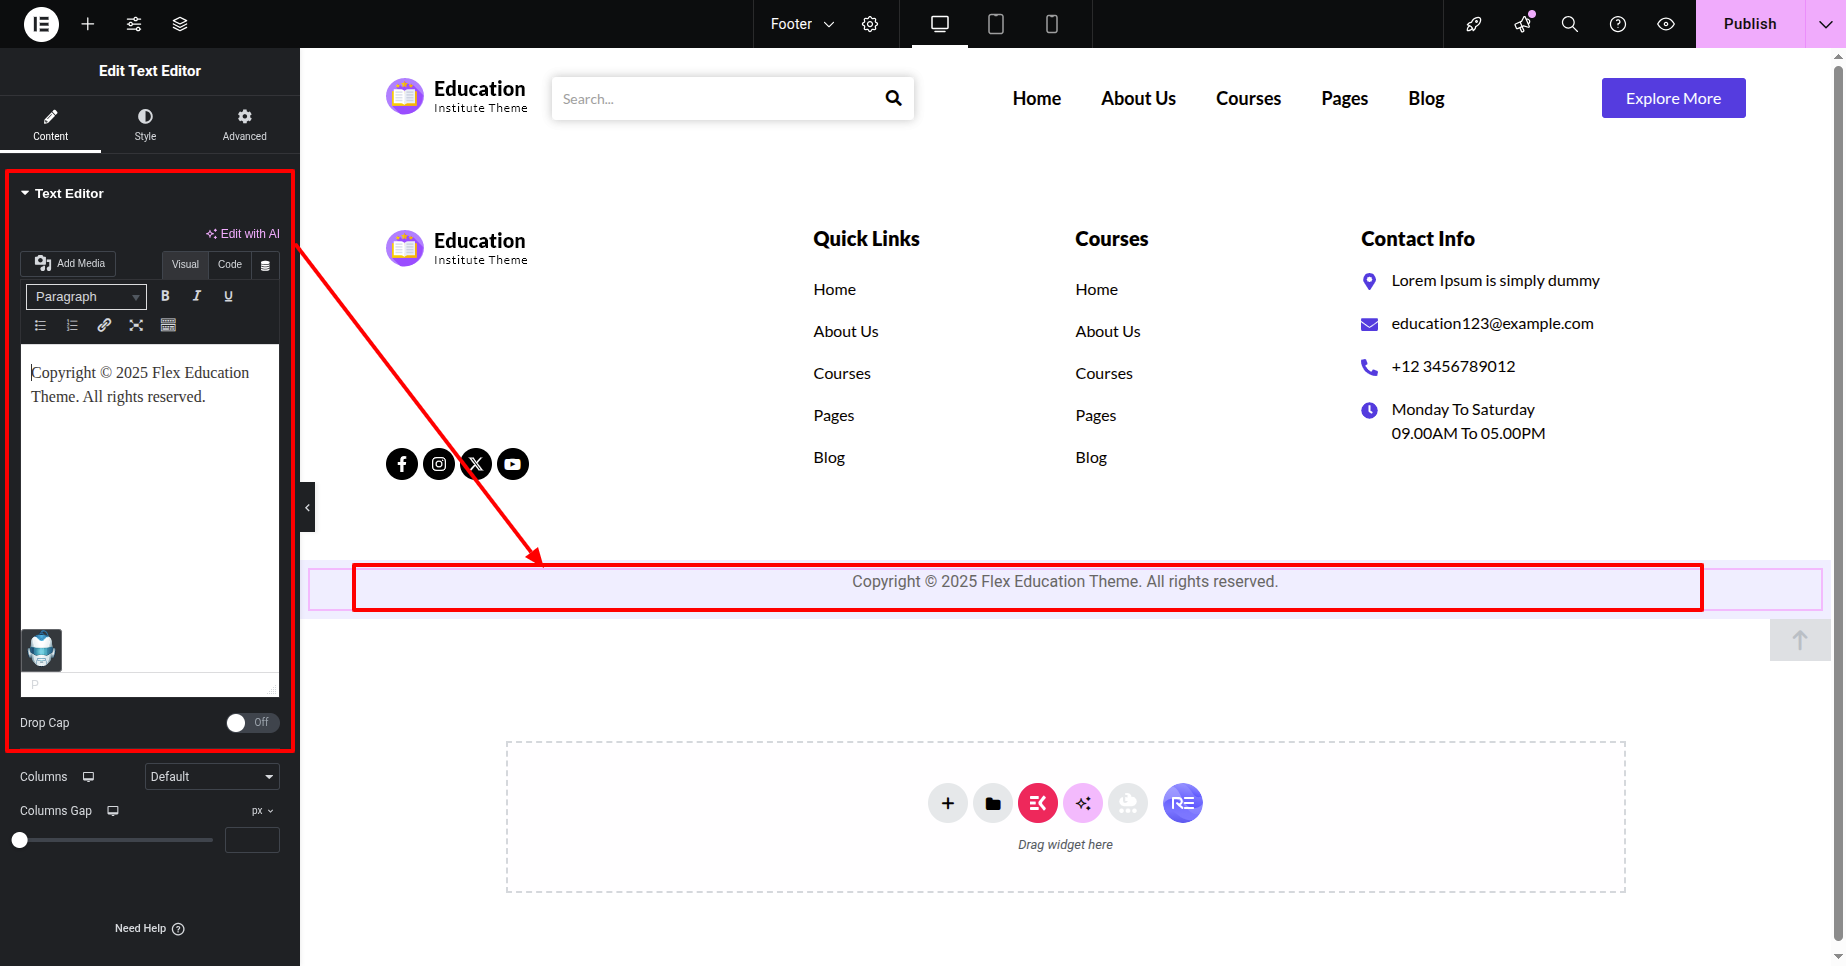Image resolution: width=1846 pixels, height=966 pixels.
Task: Open Site Settings sliders icon
Action: click(x=134, y=24)
